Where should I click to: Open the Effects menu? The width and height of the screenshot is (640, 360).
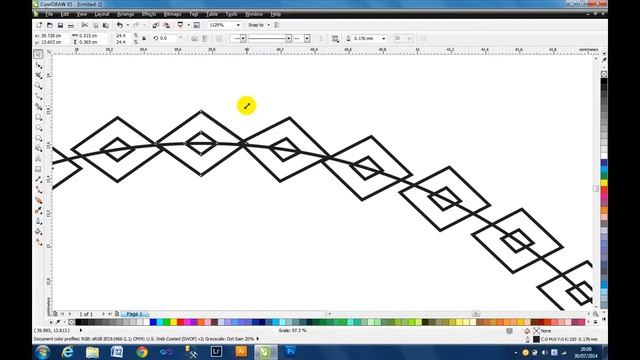coord(149,14)
